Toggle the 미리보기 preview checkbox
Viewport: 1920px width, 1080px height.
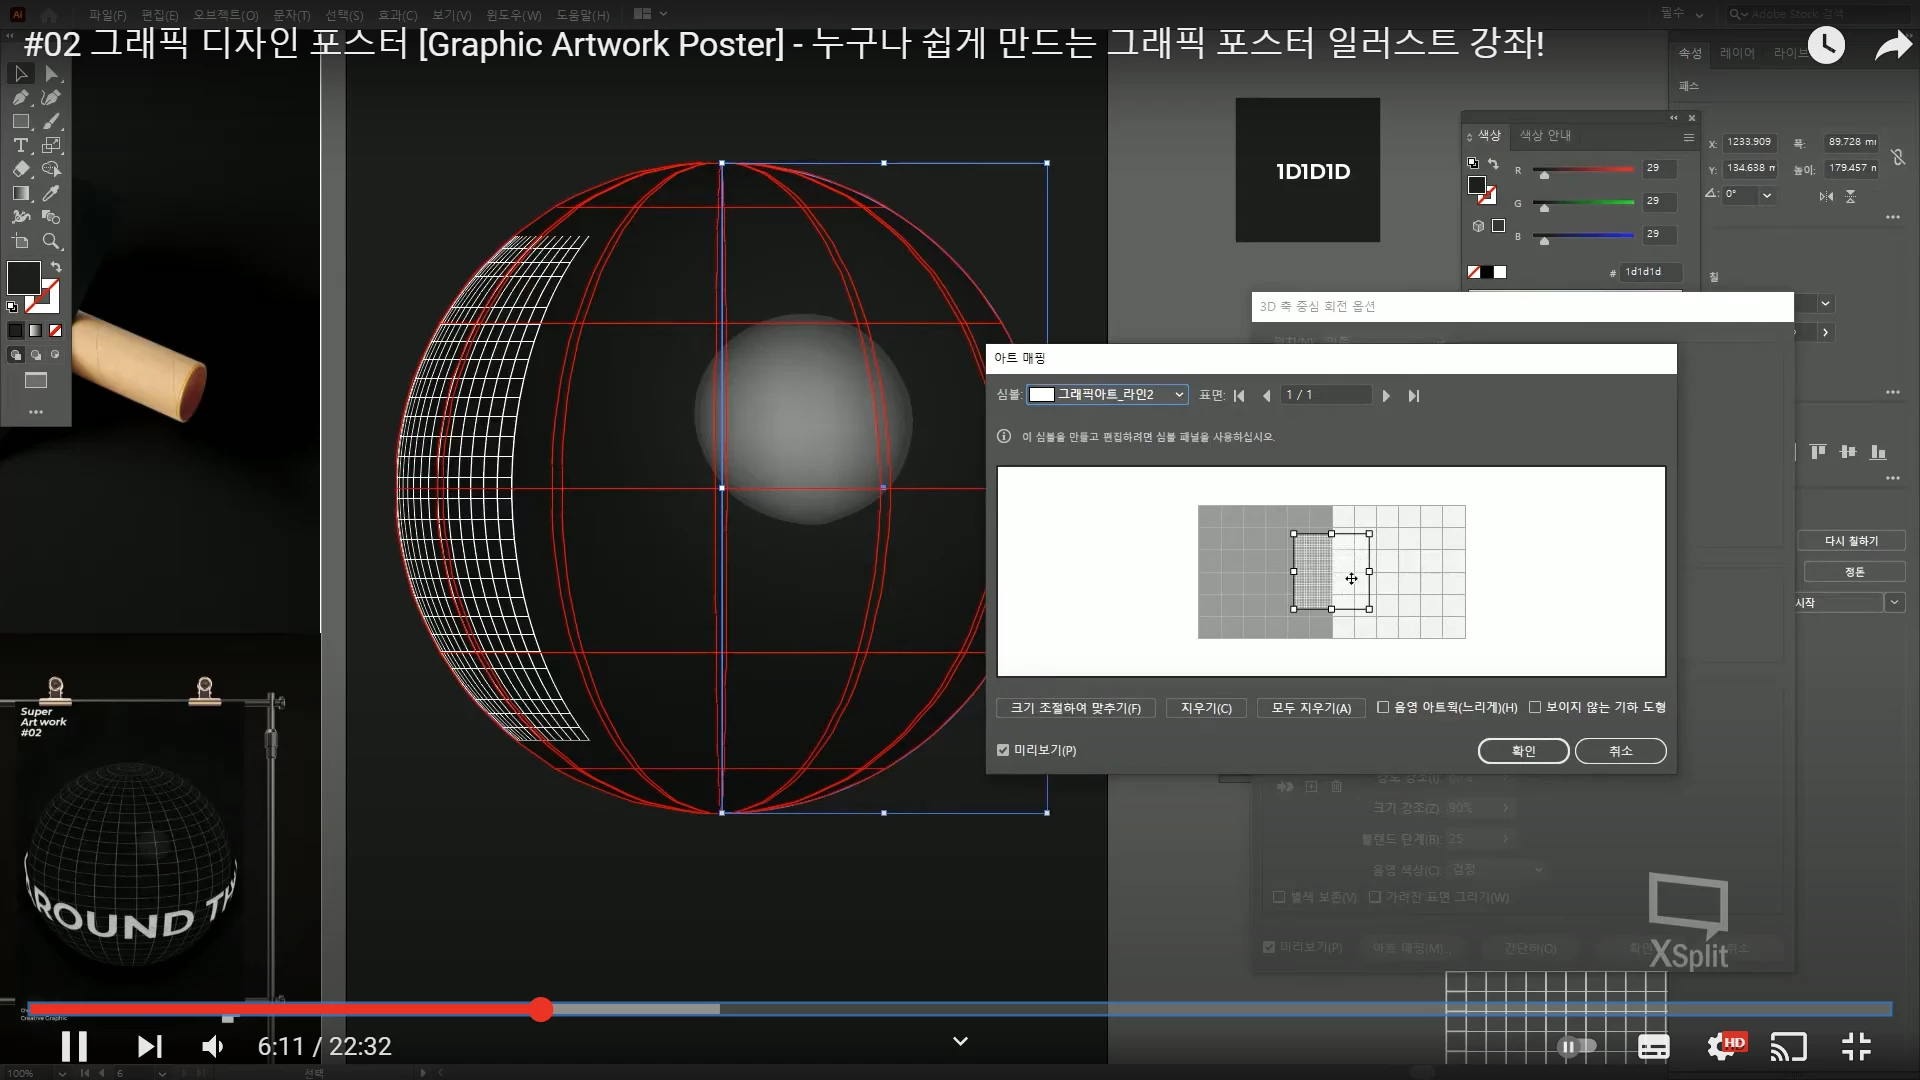pos(1003,750)
